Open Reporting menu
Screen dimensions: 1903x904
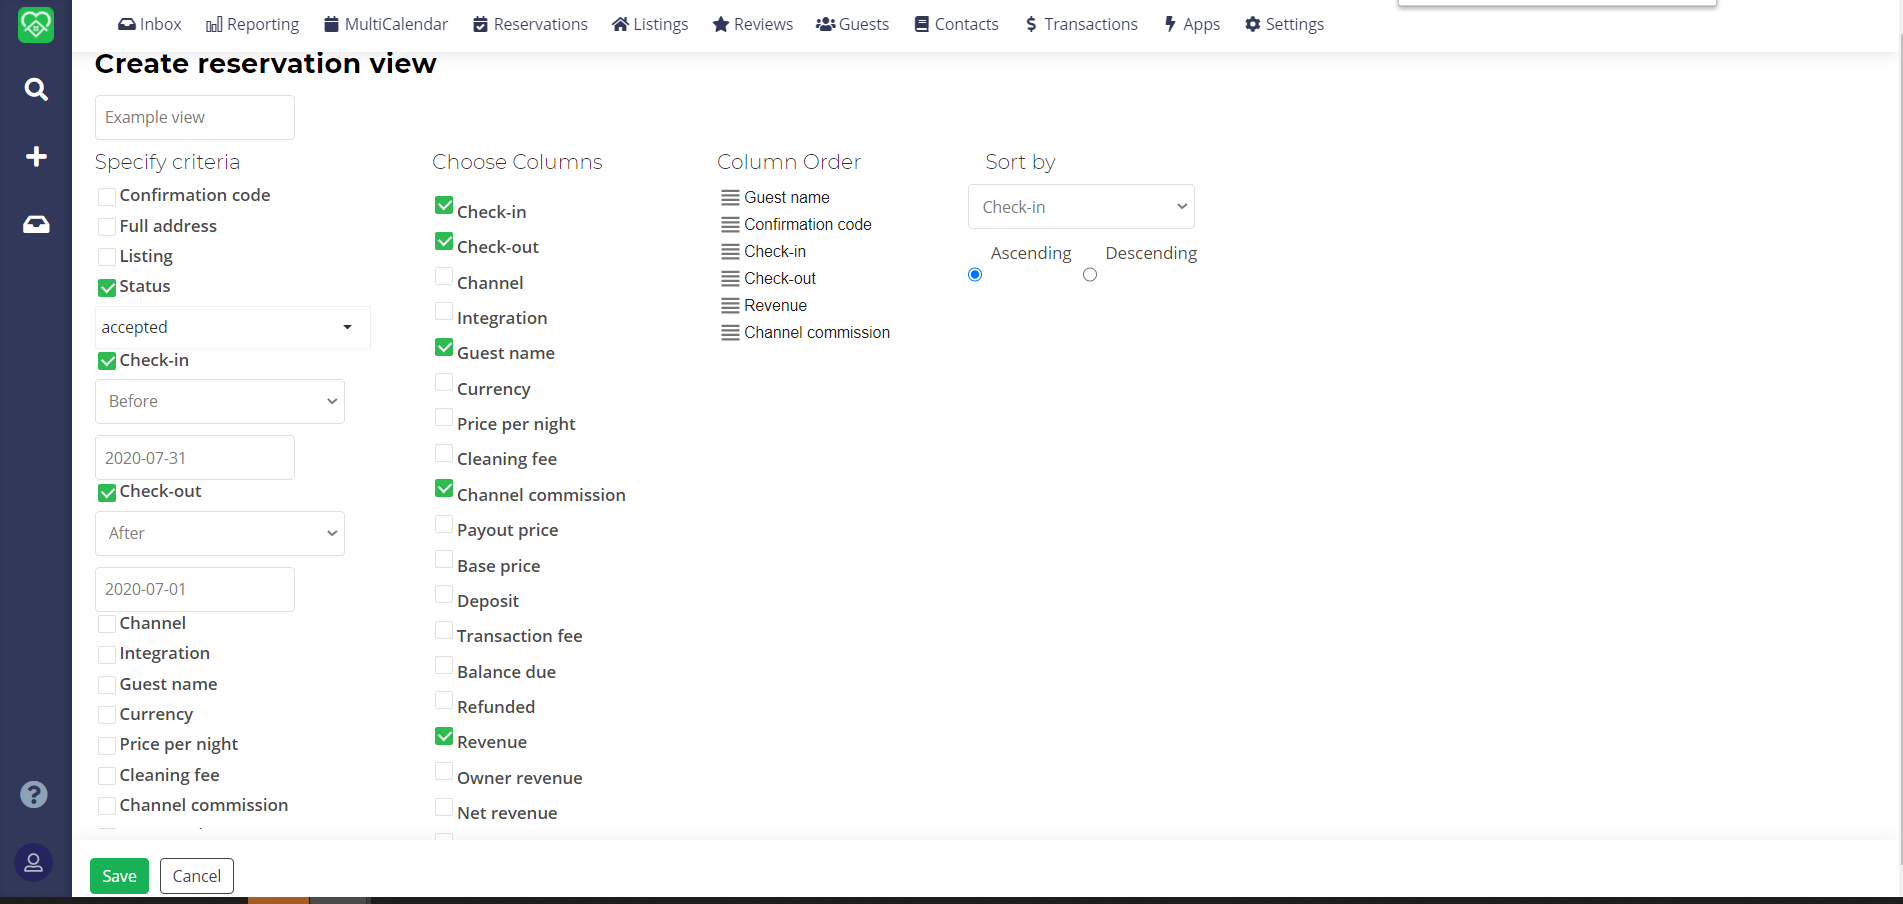pyautogui.click(x=252, y=24)
